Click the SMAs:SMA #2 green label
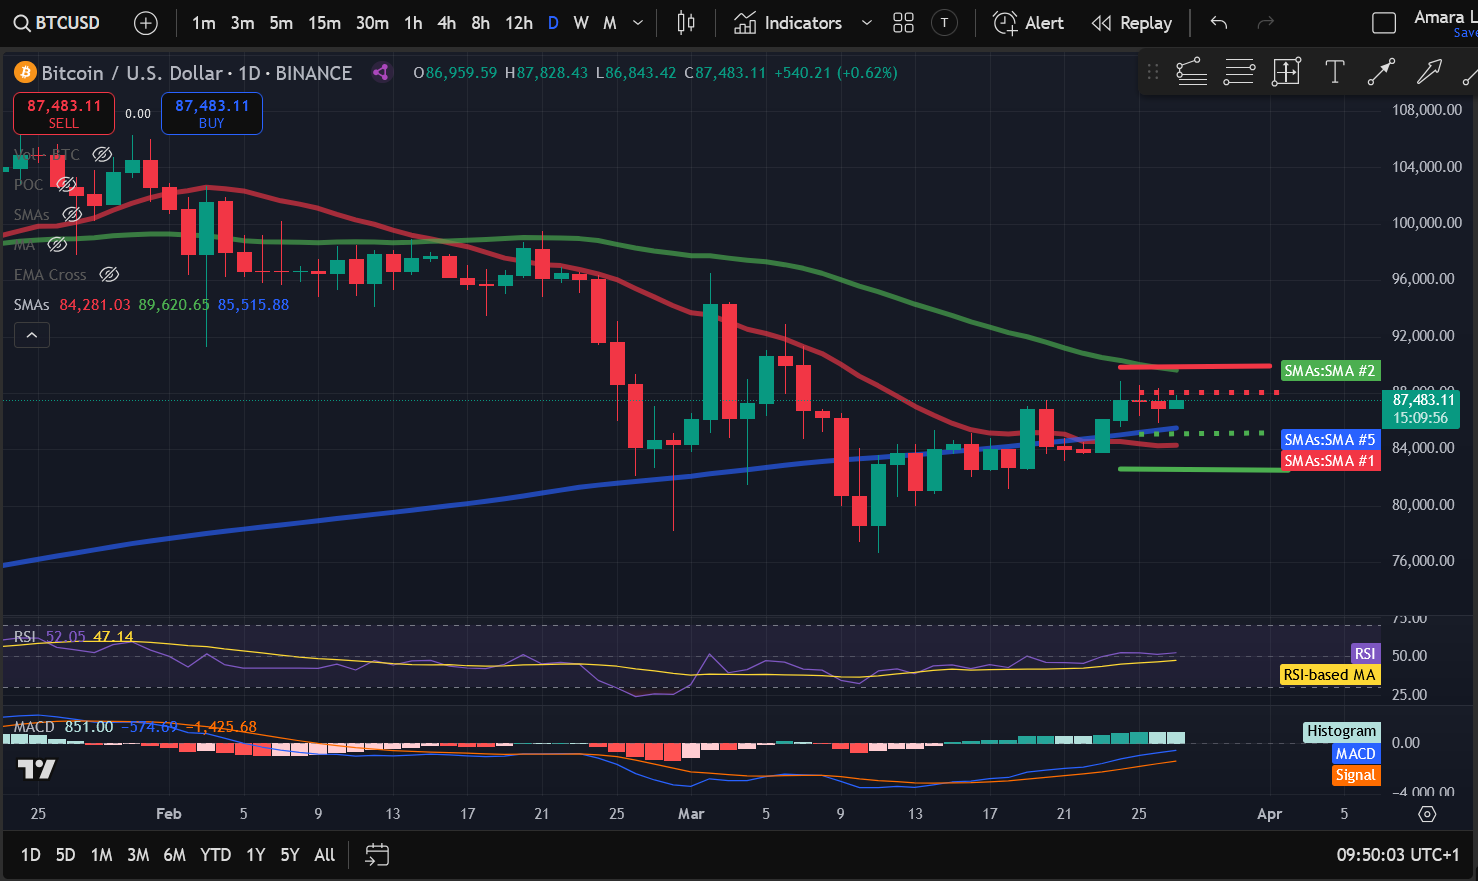1478x881 pixels. (1330, 371)
